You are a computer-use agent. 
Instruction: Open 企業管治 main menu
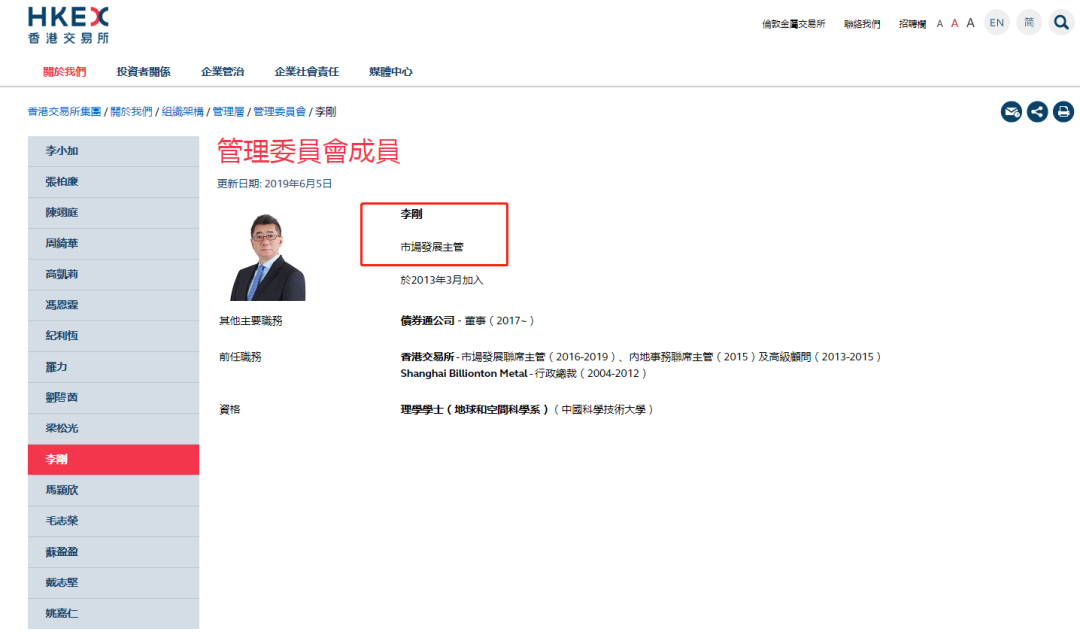pos(222,72)
